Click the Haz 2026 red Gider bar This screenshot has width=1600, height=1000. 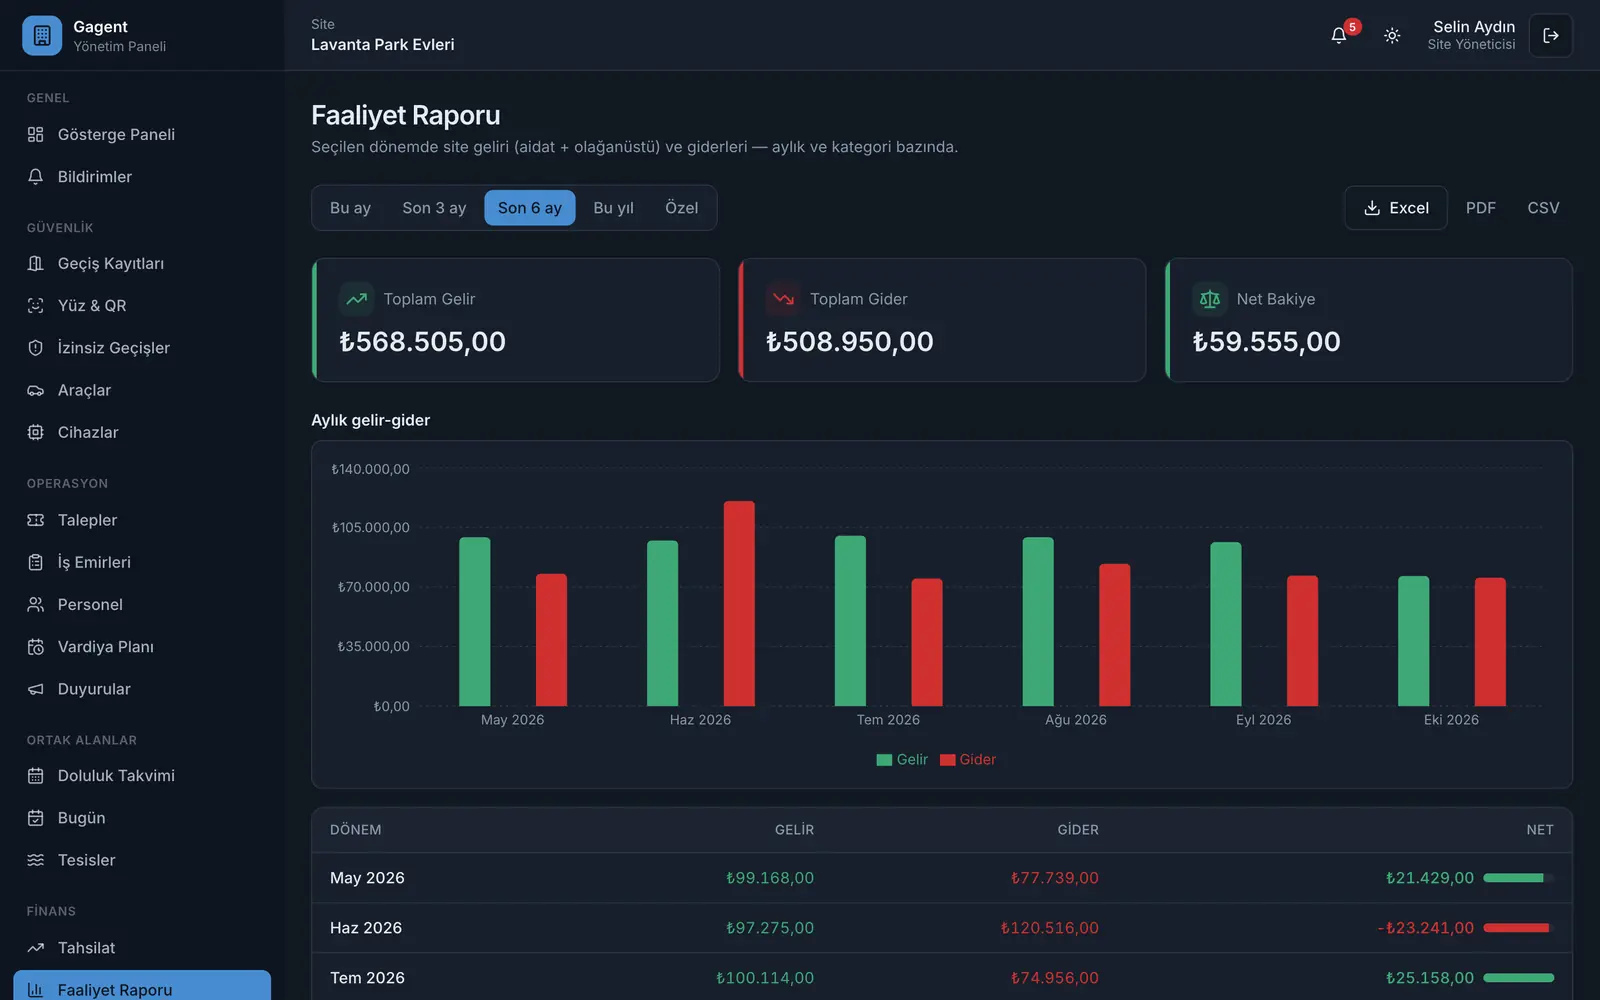click(x=739, y=604)
